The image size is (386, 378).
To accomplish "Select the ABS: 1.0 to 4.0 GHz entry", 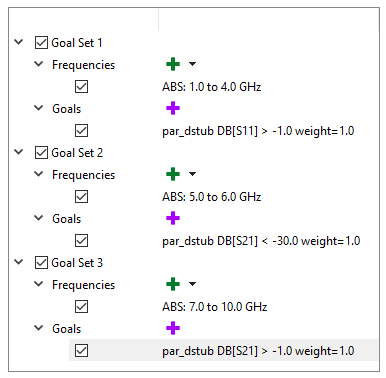I will click(x=212, y=87).
